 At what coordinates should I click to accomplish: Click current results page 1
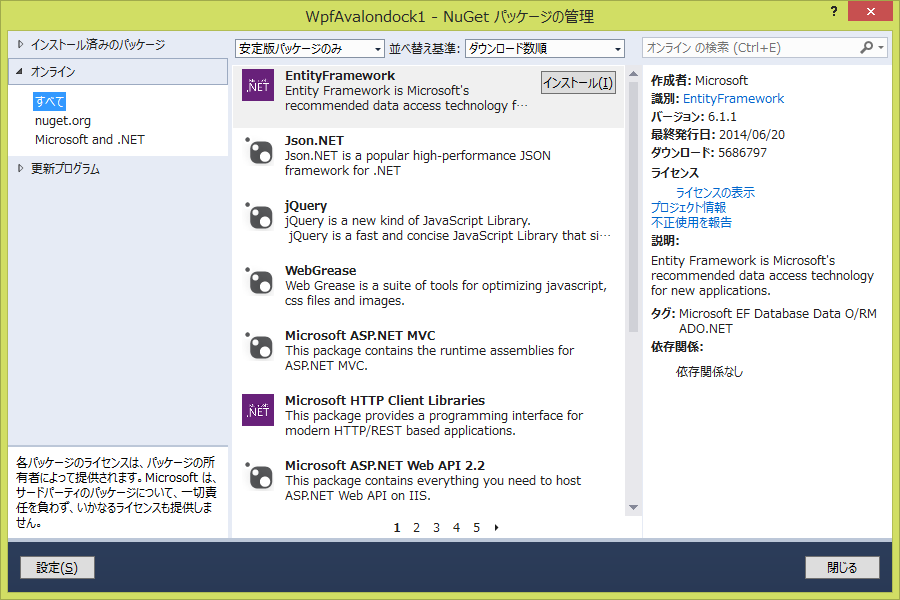pyautogui.click(x=397, y=528)
